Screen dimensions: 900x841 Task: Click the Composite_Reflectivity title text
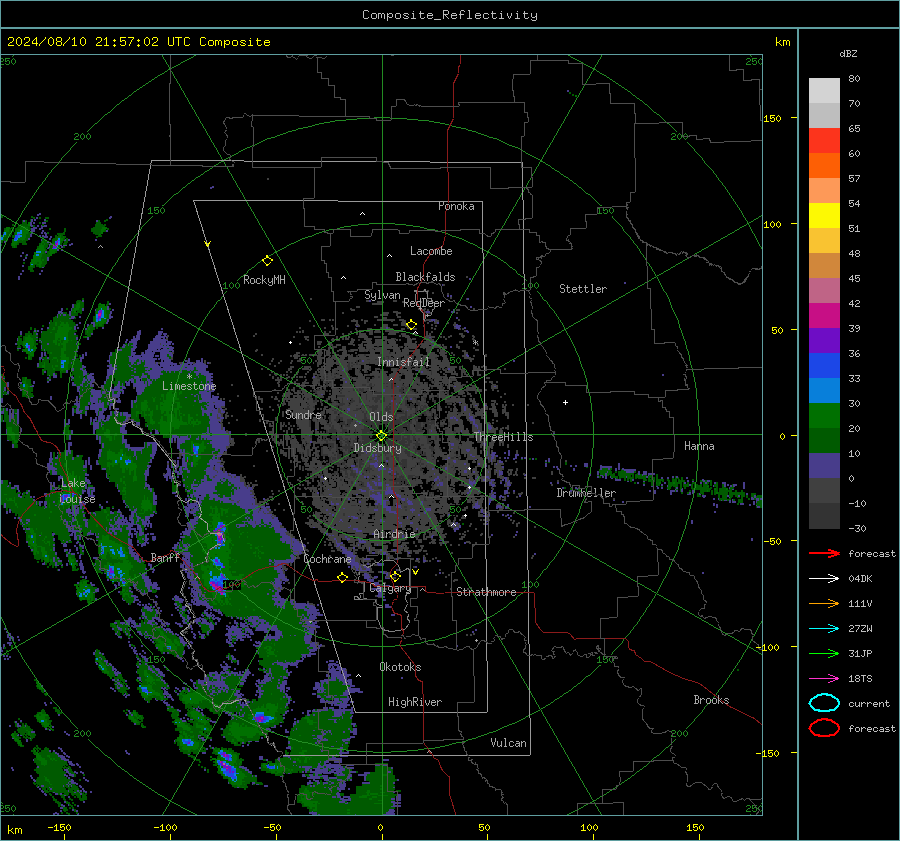point(450,15)
